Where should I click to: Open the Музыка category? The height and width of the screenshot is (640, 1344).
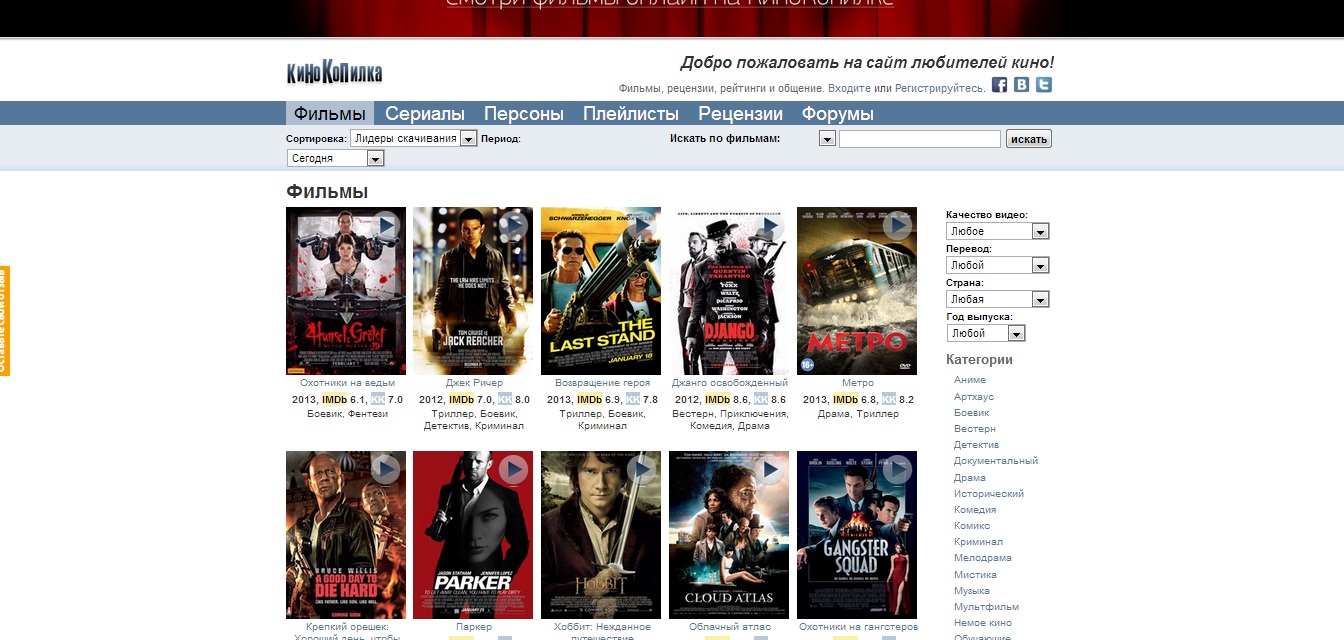pyautogui.click(x=972, y=591)
